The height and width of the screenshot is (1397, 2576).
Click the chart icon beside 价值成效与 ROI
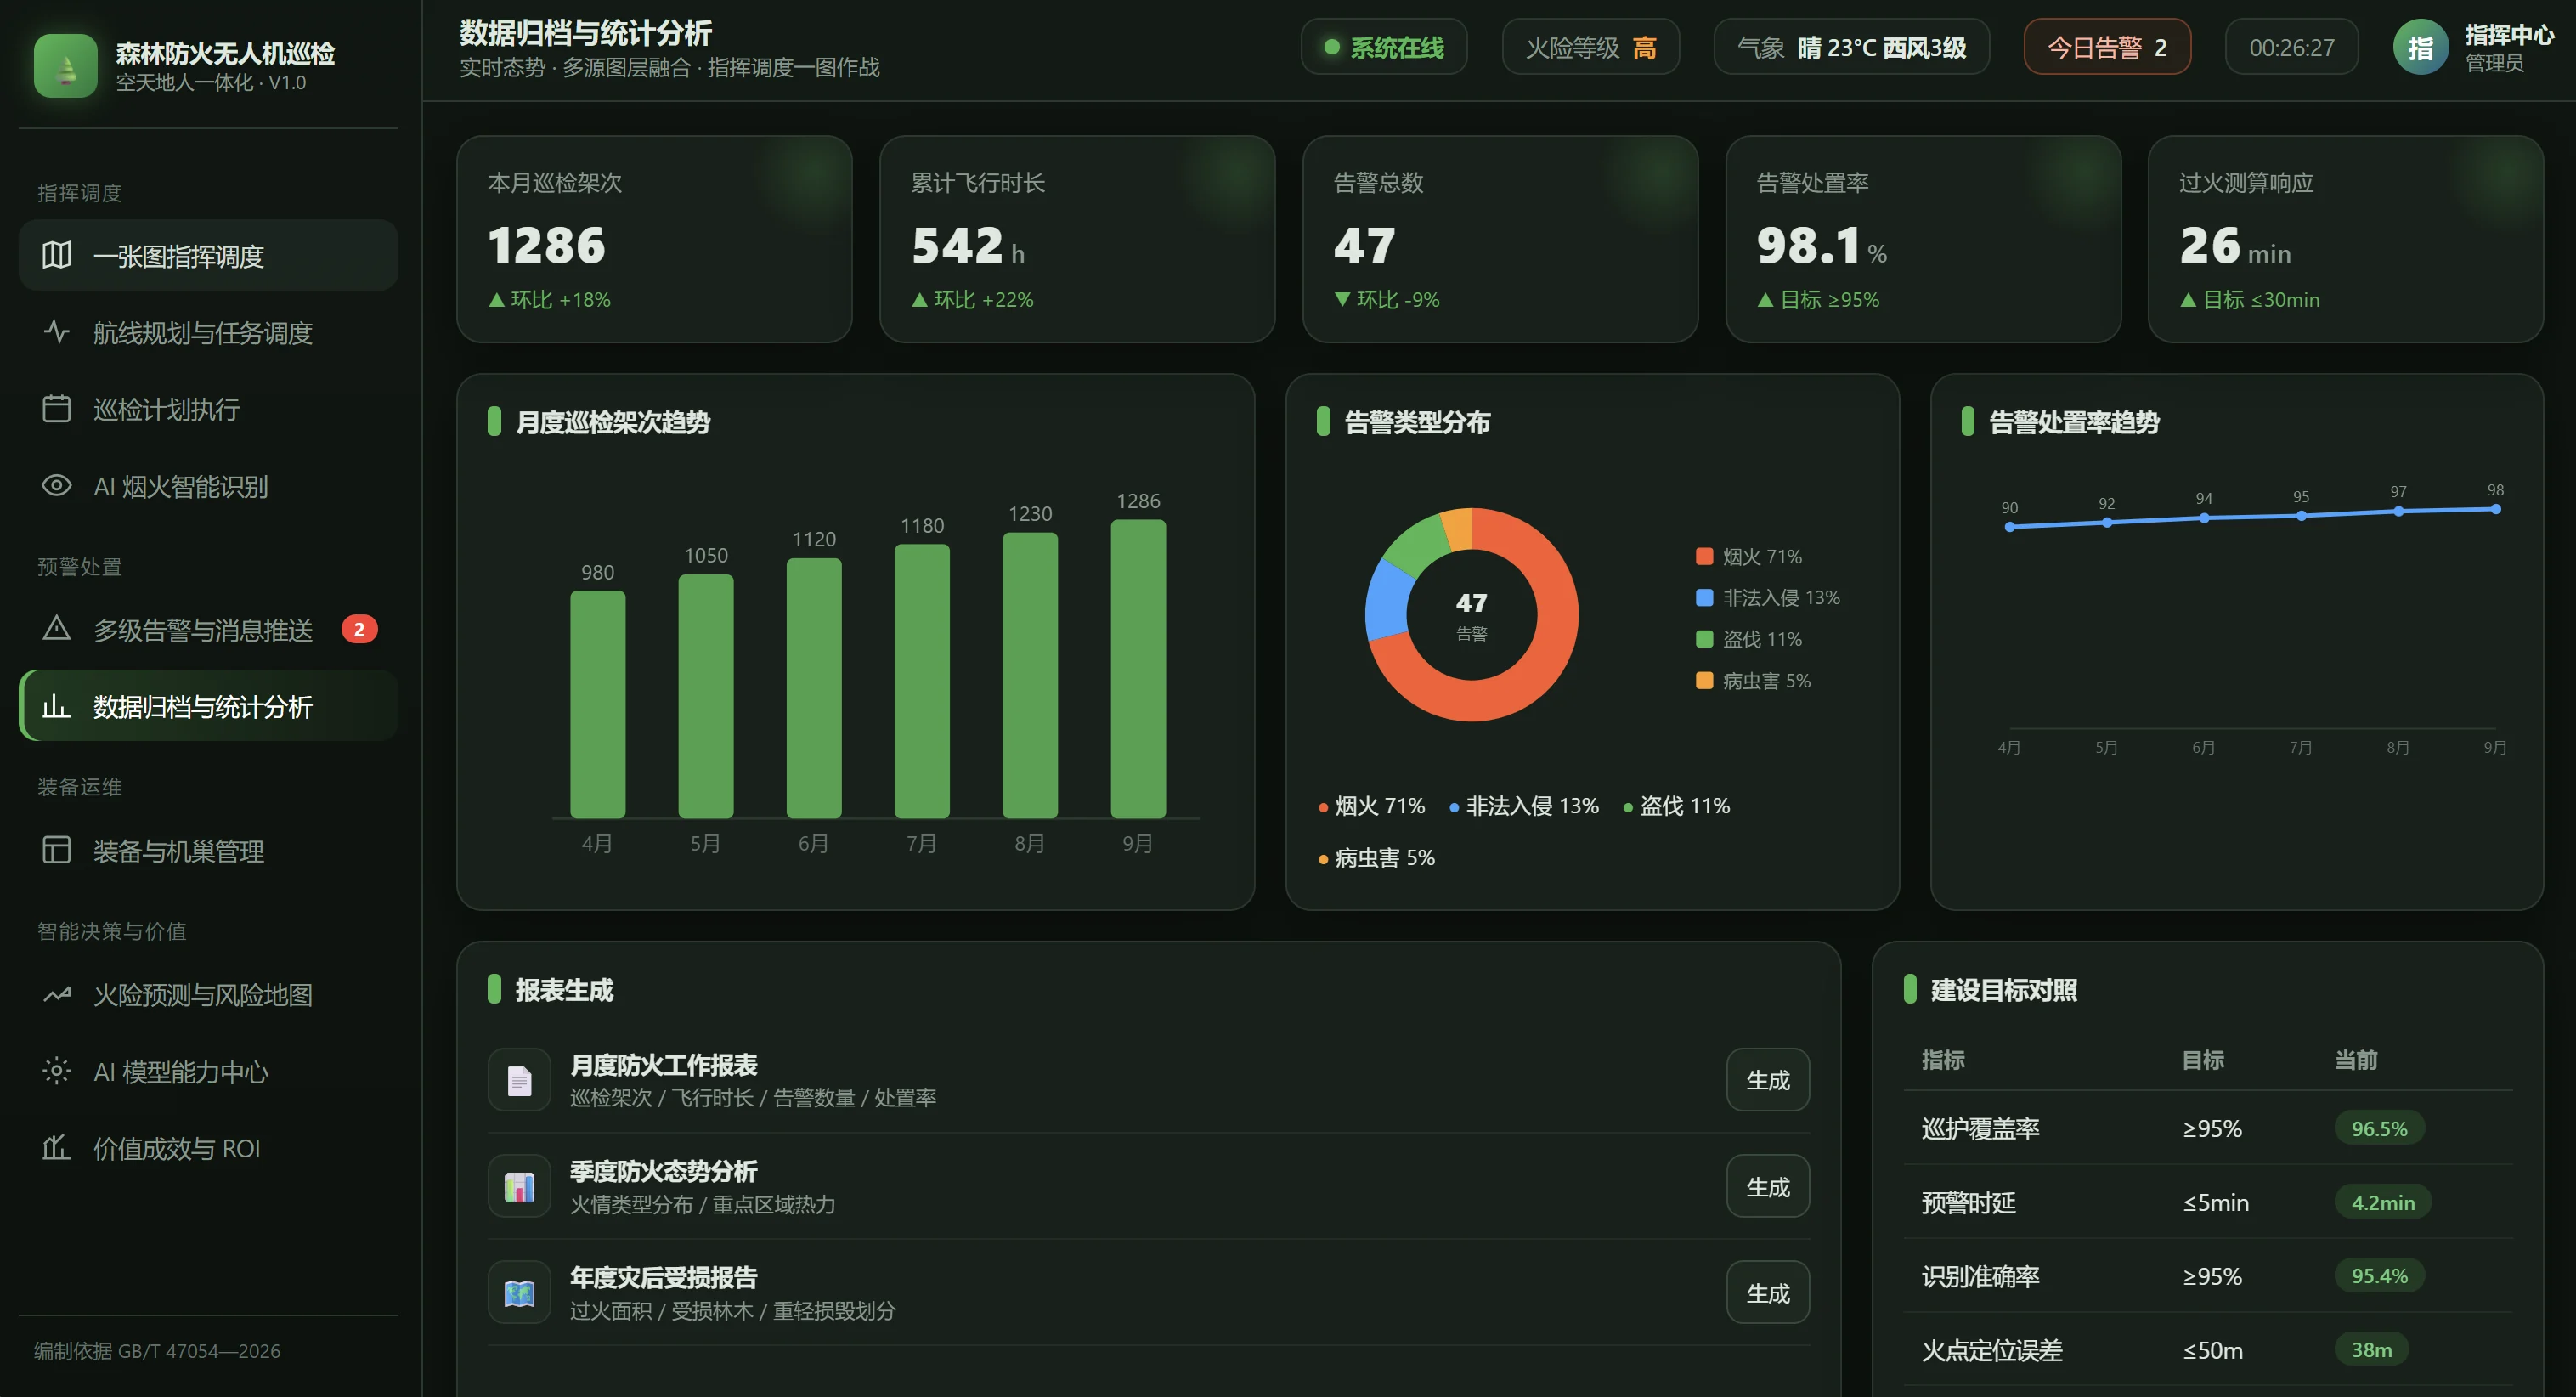click(x=56, y=1147)
